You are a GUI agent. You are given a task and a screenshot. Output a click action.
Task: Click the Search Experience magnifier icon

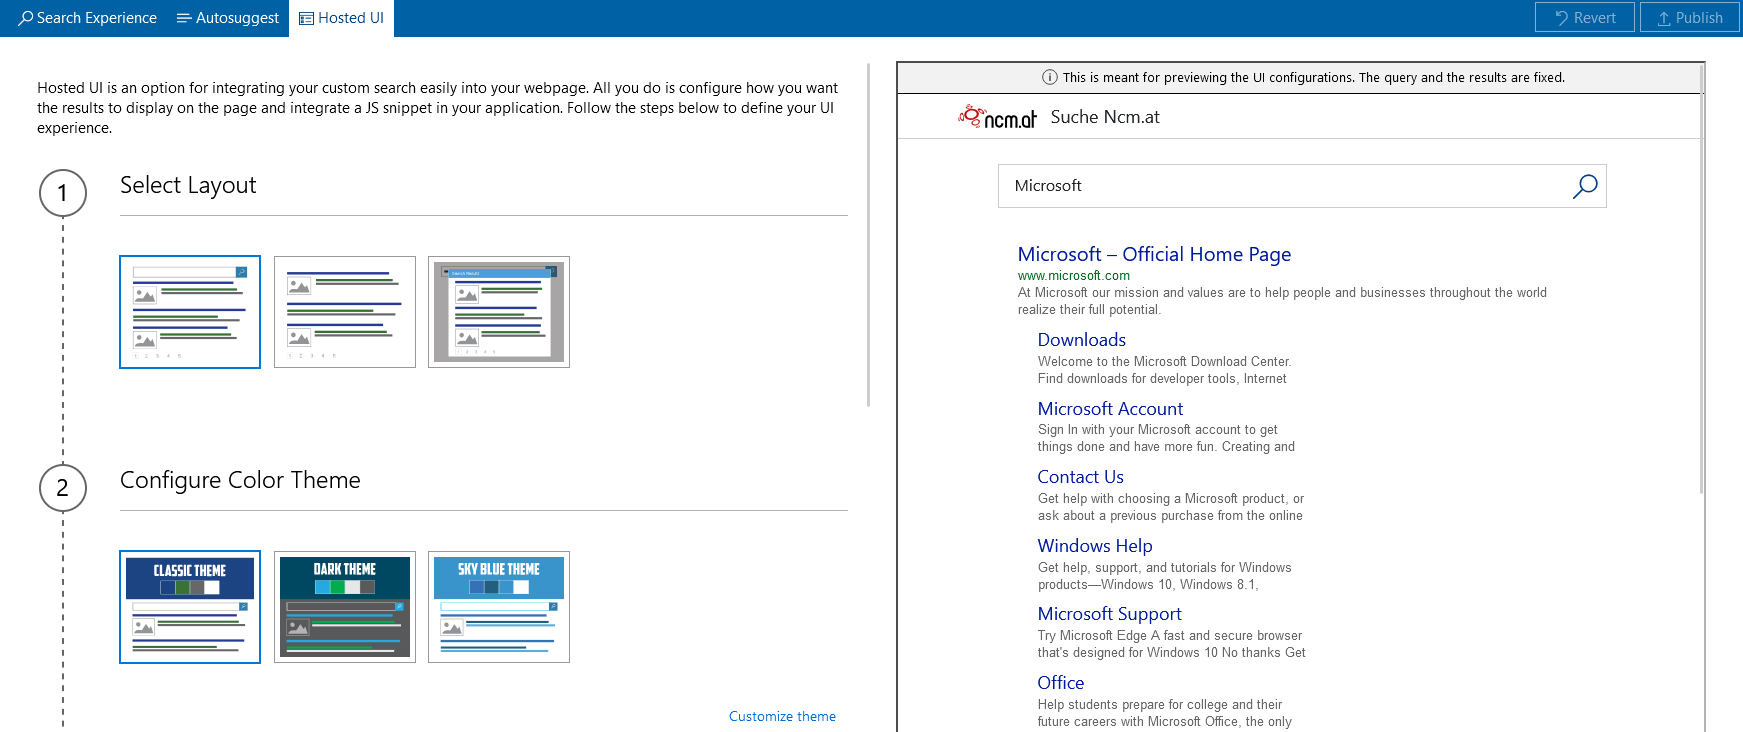26,18
